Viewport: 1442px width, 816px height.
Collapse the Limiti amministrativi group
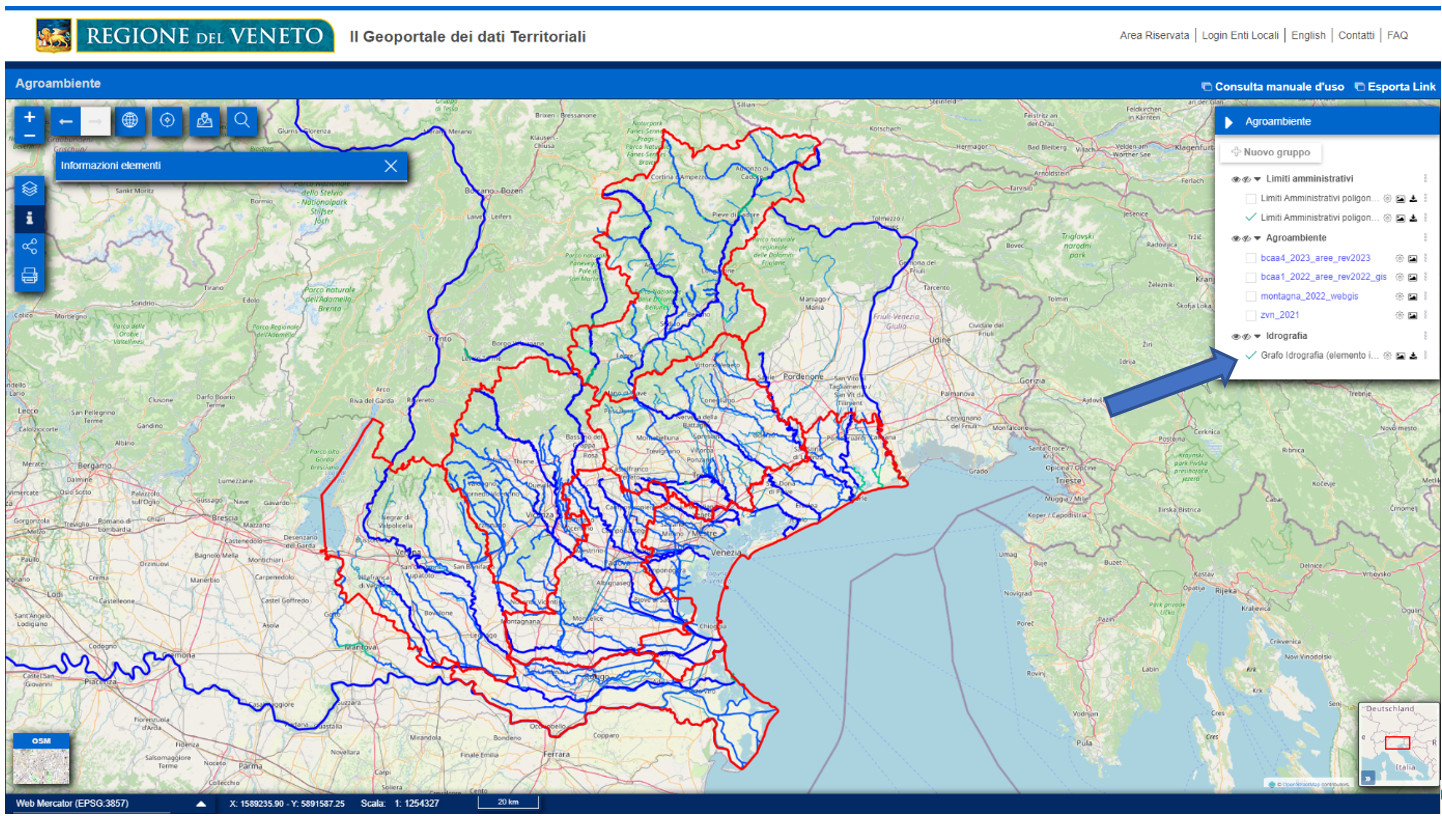tap(1257, 179)
